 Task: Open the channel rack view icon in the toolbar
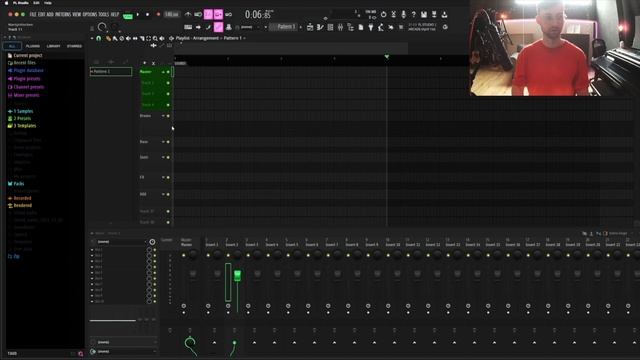330,27
